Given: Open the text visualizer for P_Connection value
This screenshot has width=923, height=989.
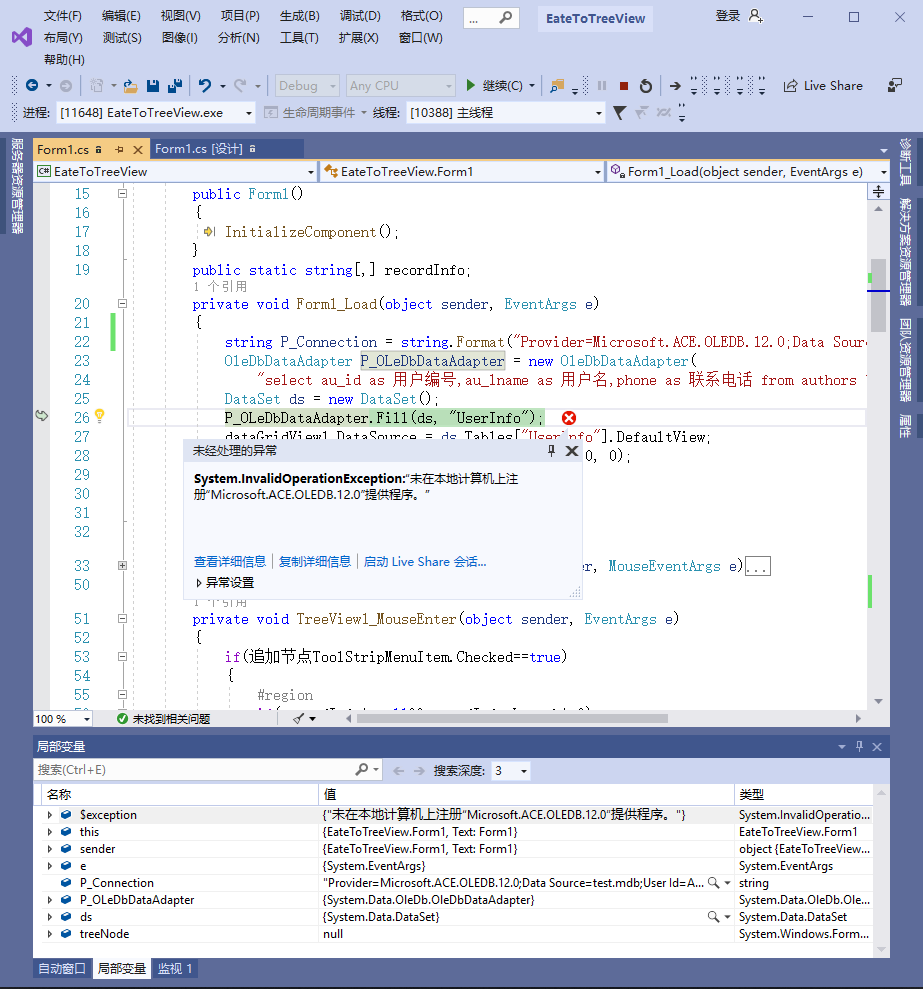Looking at the screenshot, I should pos(713,883).
